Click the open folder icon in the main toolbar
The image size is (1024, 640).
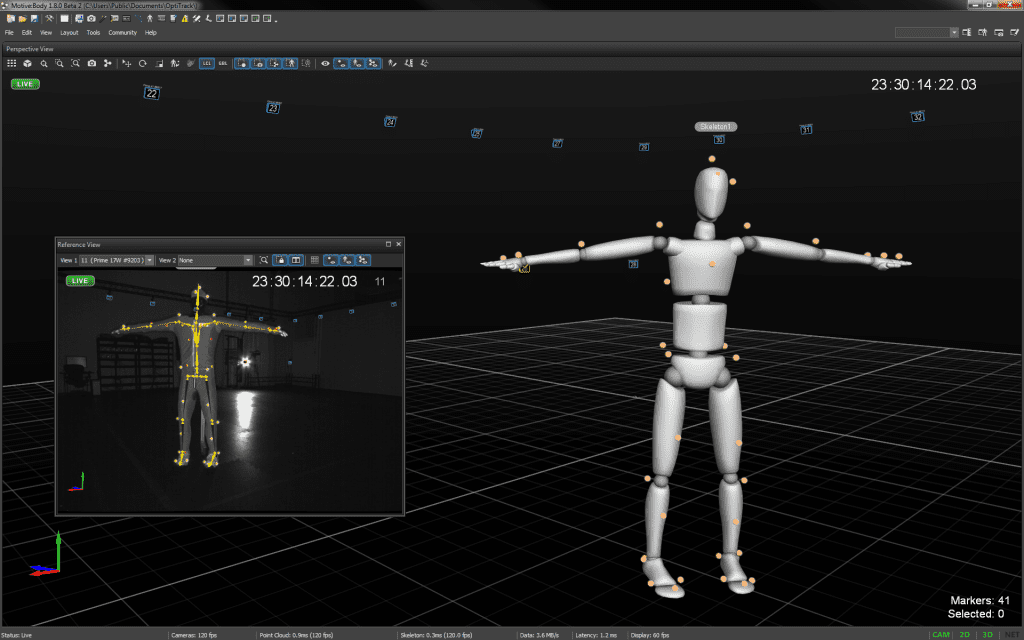point(21,19)
